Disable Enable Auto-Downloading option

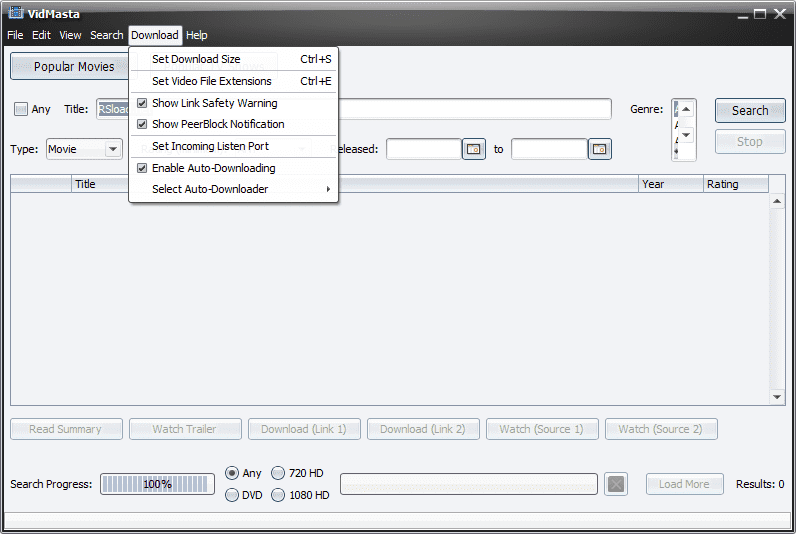[142, 168]
